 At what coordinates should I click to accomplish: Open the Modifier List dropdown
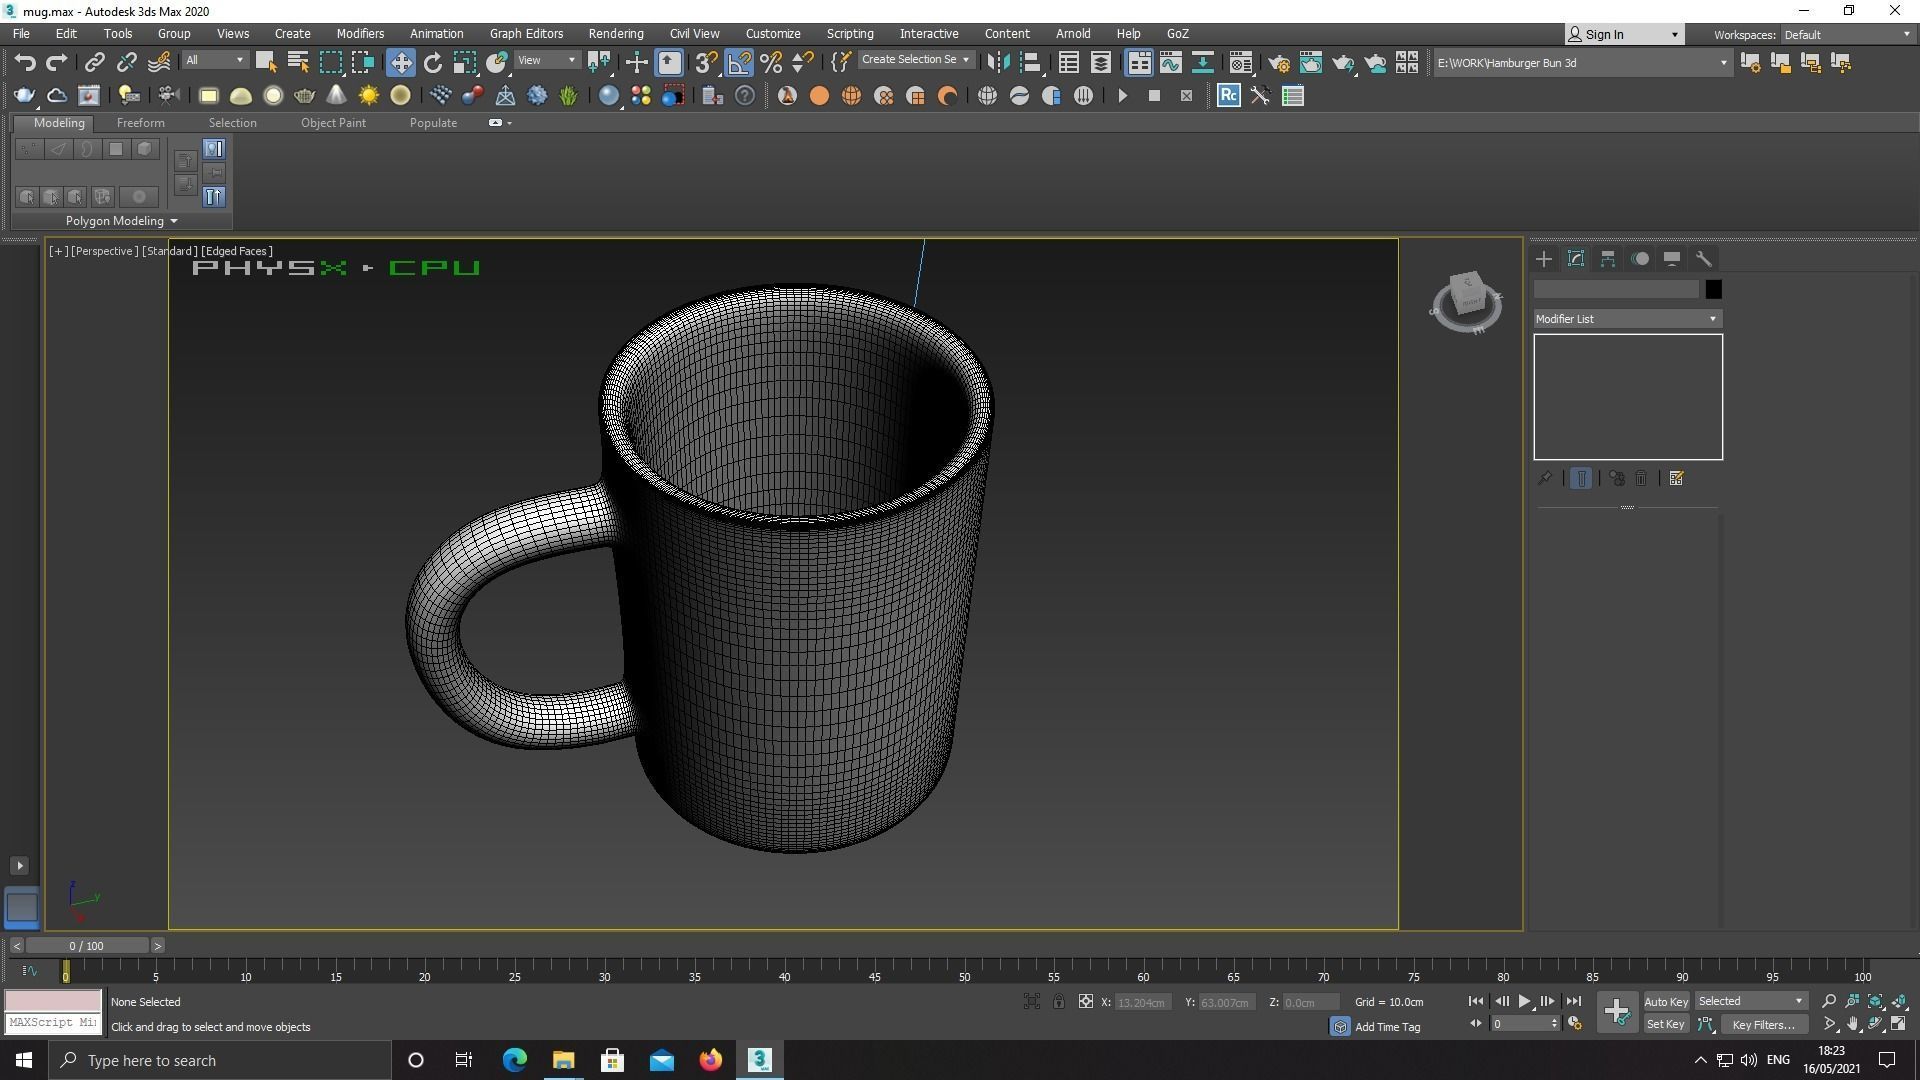tap(1627, 319)
